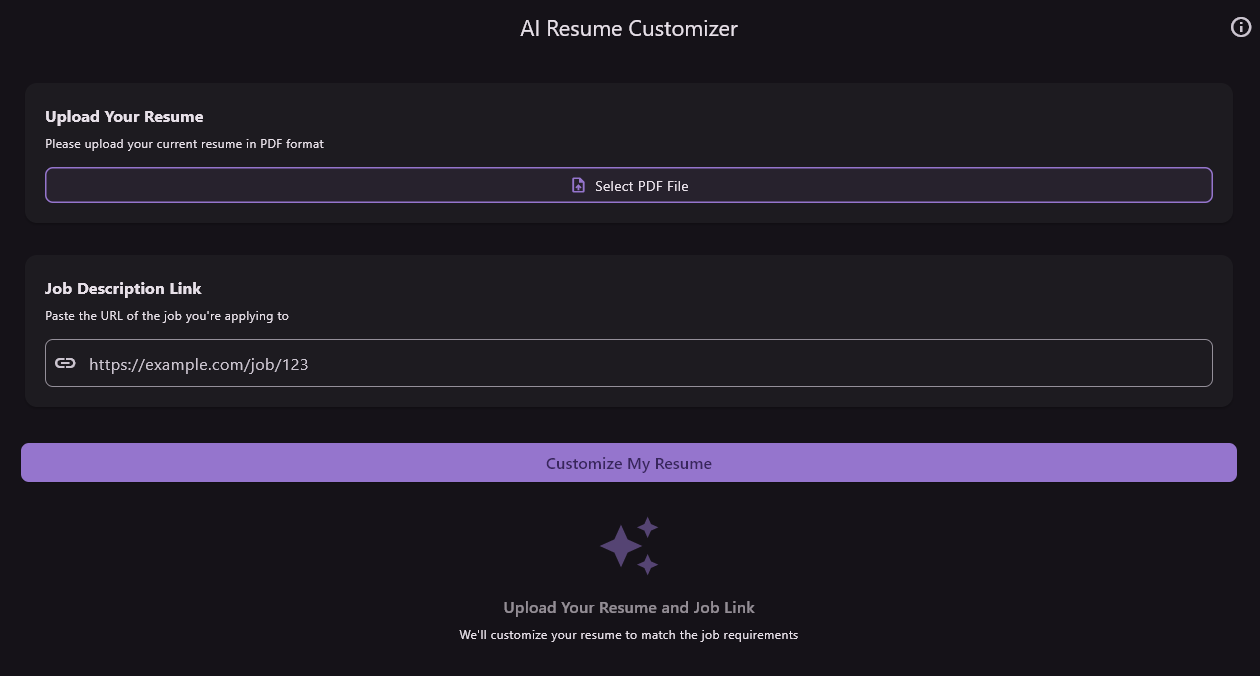Select the AI Resume Customizer title
The width and height of the screenshot is (1260, 676).
[629, 28]
